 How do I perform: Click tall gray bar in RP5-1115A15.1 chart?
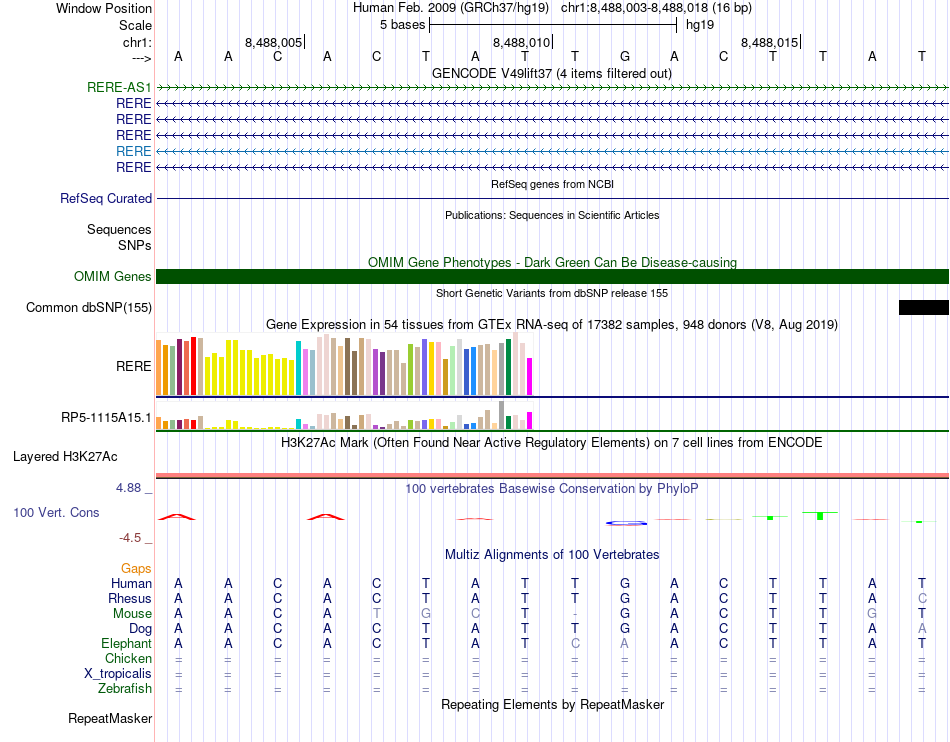(502, 415)
